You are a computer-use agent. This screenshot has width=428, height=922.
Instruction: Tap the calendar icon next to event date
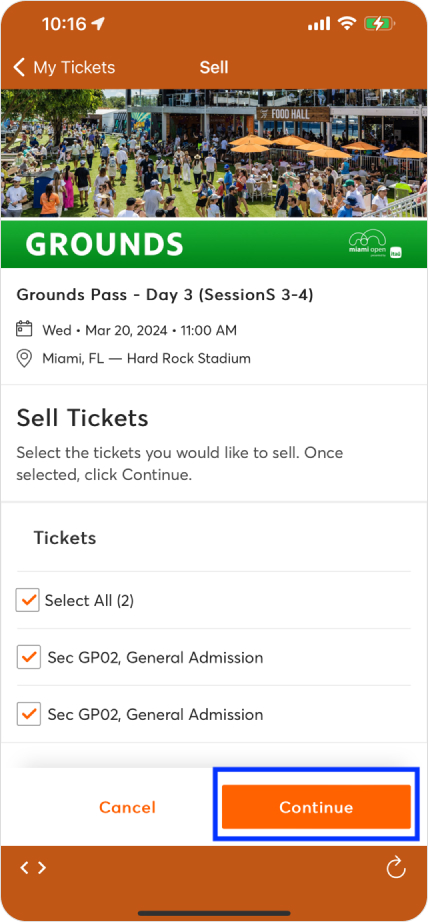[24, 329]
